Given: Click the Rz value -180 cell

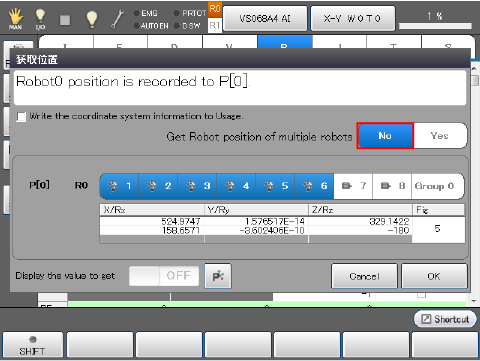Looking at the screenshot, I should [360, 230].
